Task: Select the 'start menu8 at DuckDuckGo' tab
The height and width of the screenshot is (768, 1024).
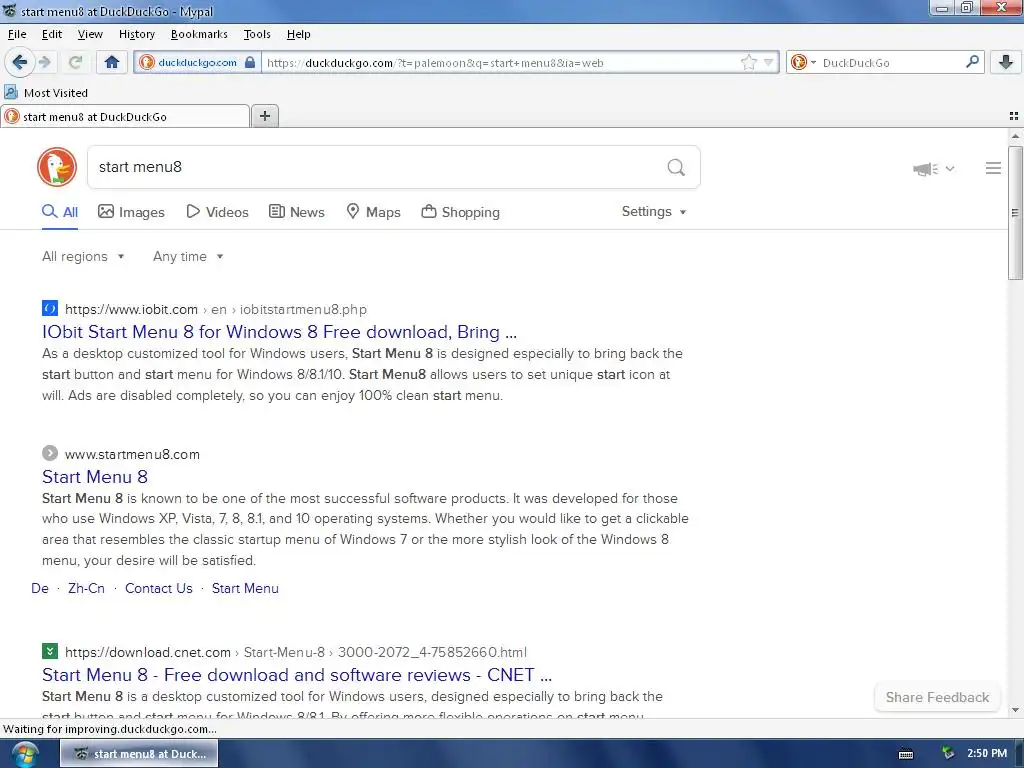Action: (x=125, y=116)
